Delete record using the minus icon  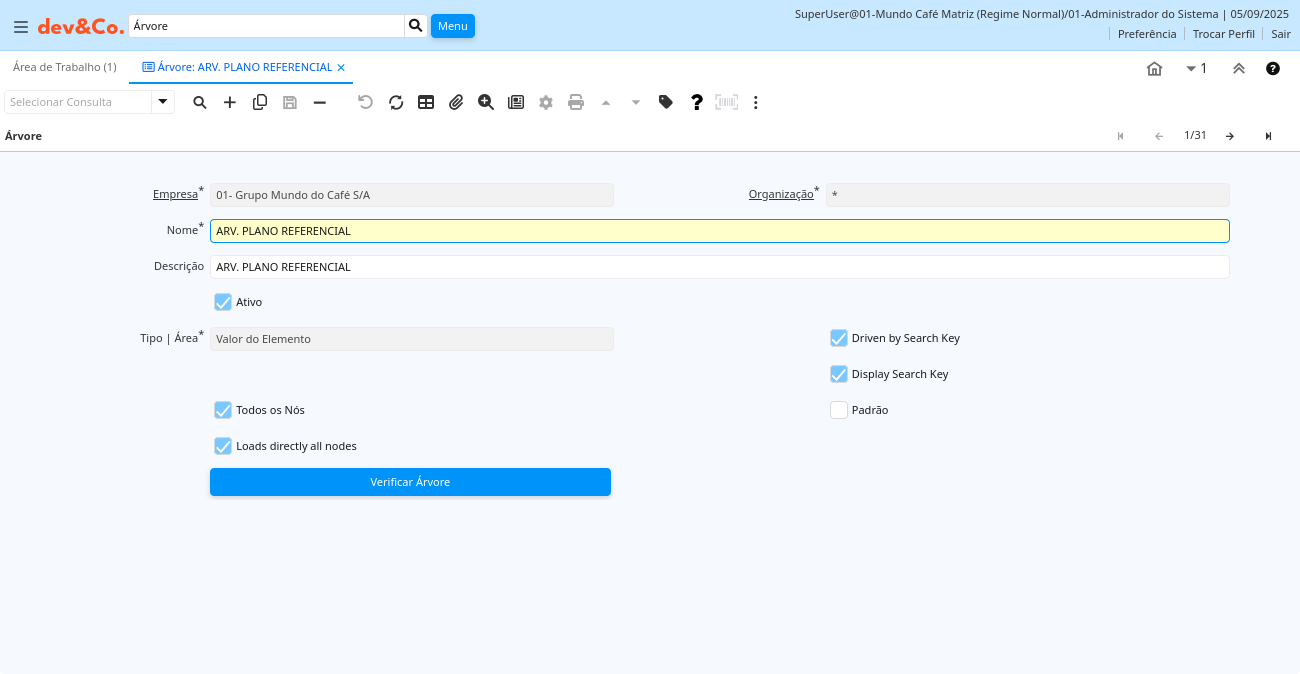click(x=320, y=102)
